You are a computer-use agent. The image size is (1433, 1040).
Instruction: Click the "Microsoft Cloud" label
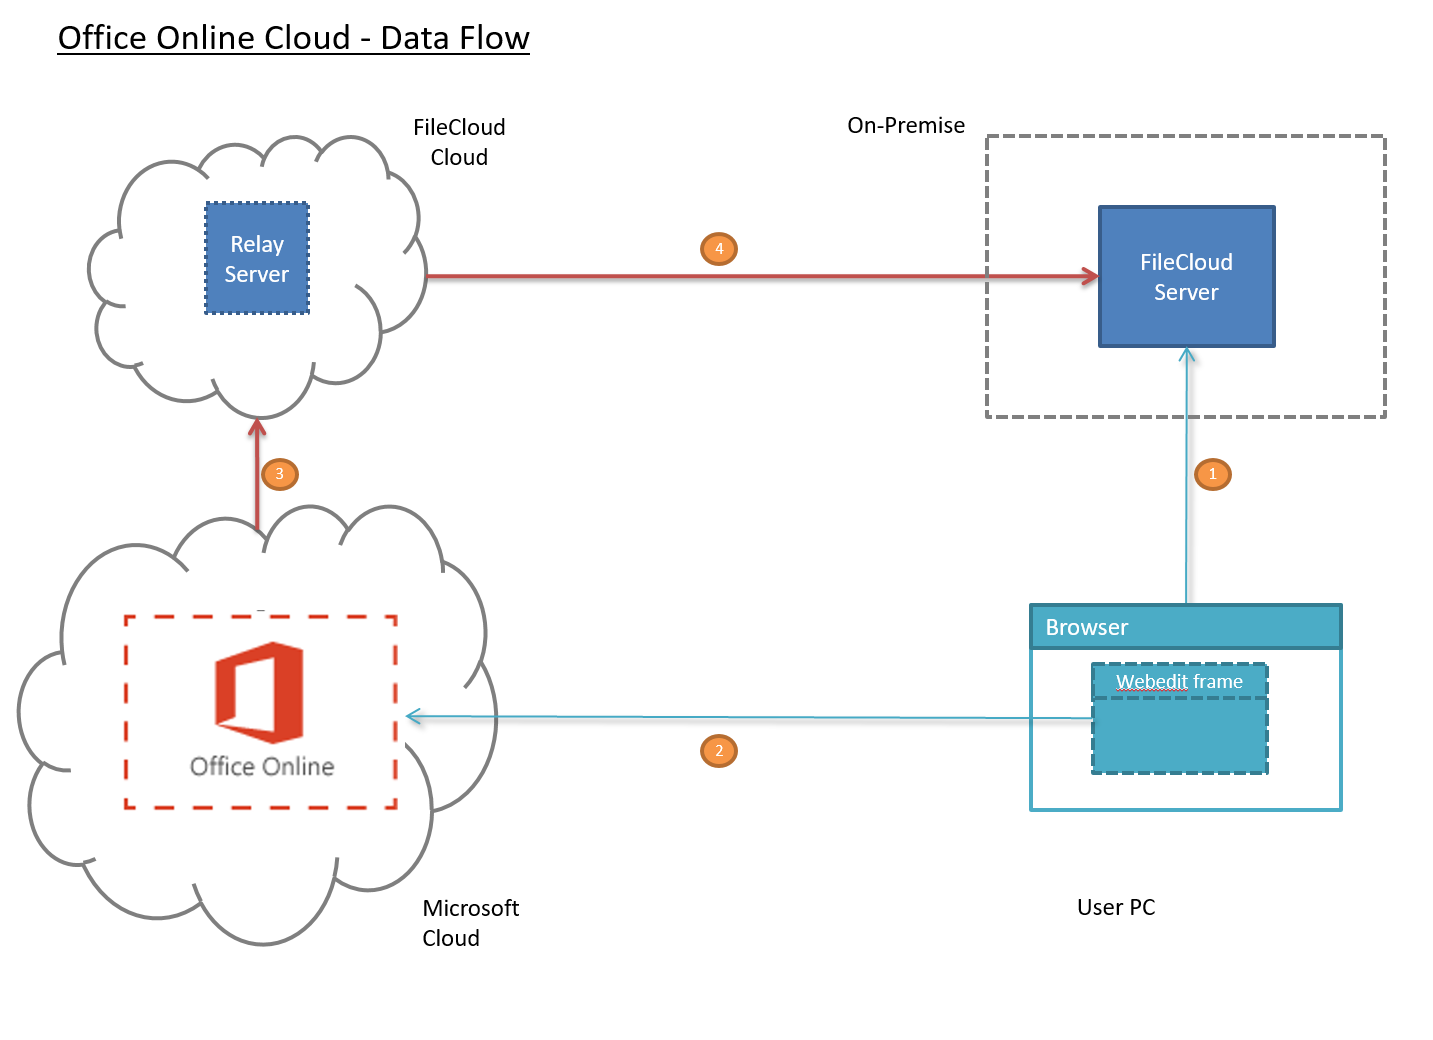pos(470,922)
